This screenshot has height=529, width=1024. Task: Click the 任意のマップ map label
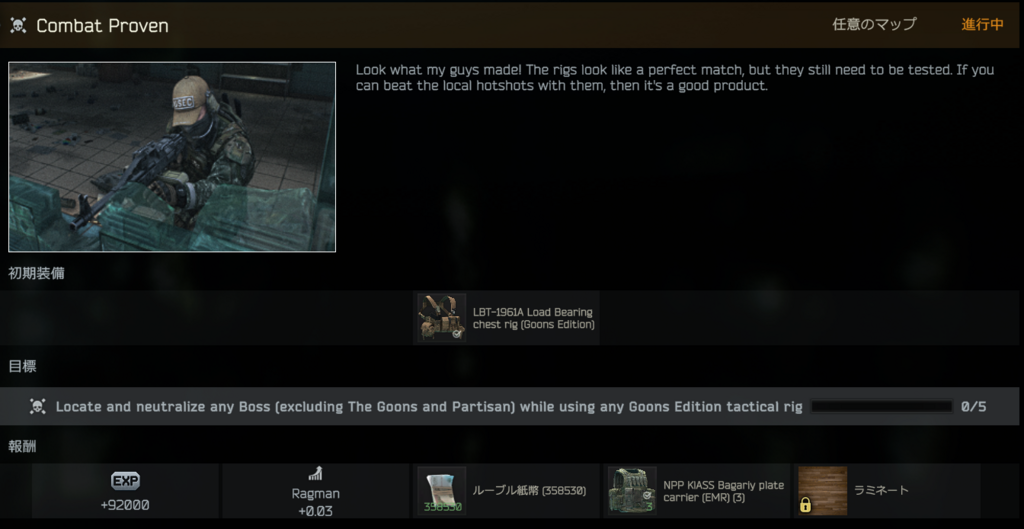click(874, 25)
